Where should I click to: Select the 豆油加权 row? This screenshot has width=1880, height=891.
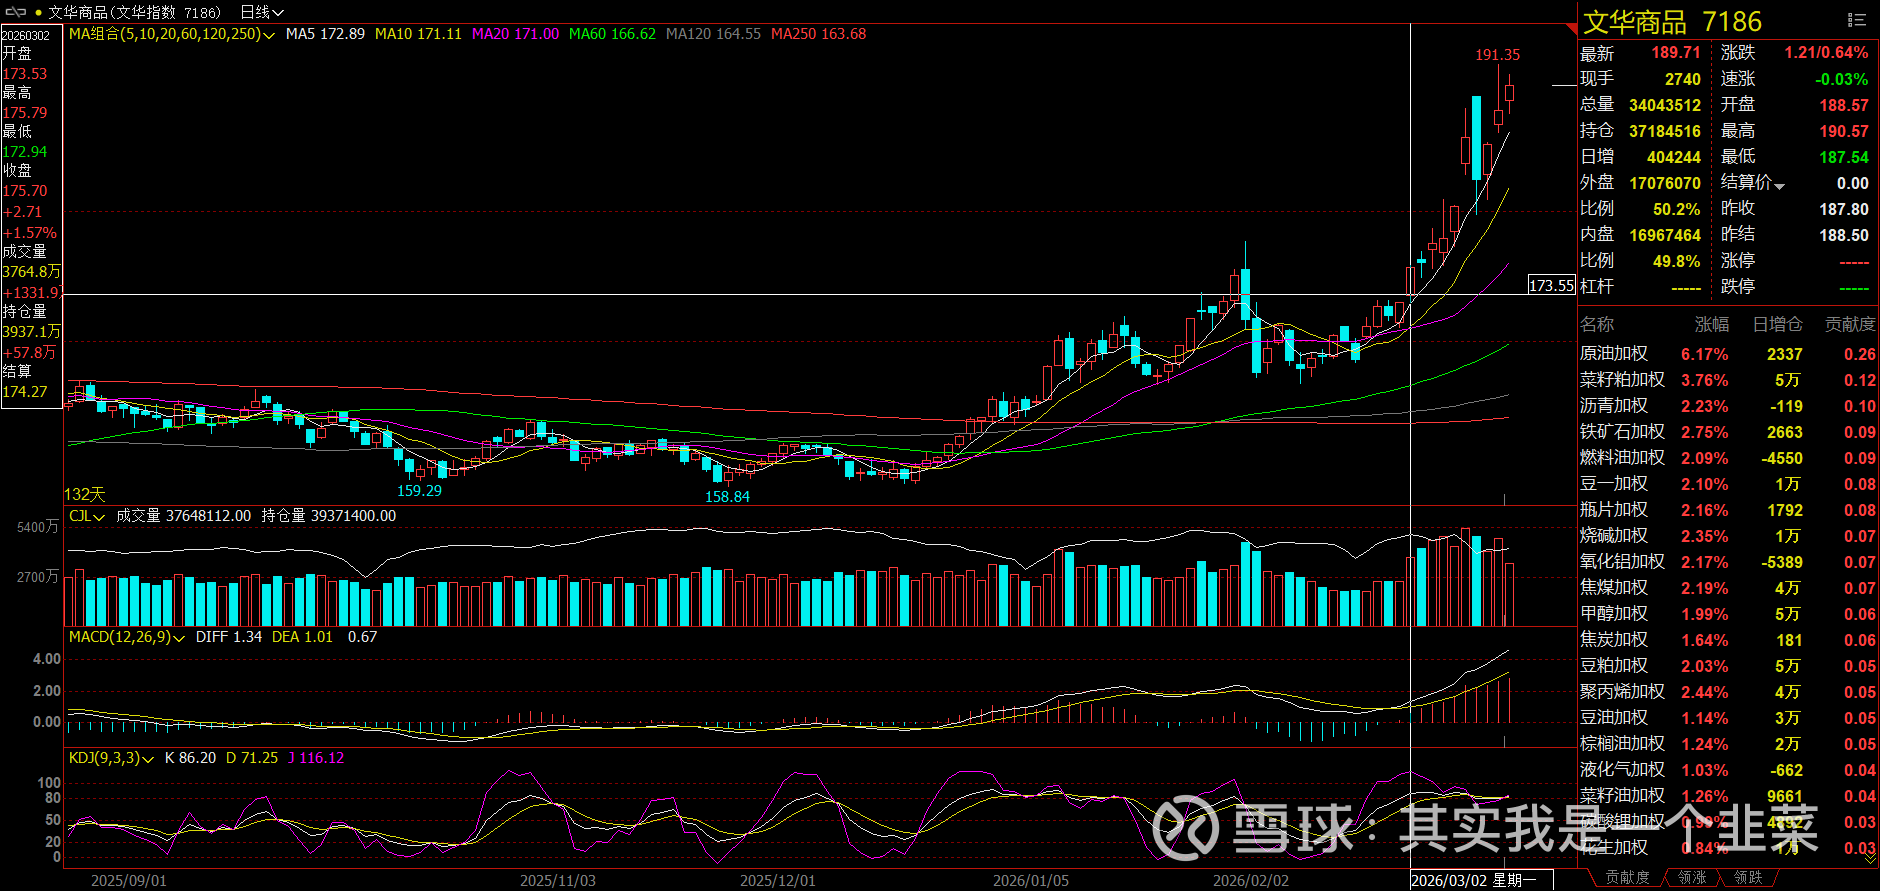[1728, 718]
